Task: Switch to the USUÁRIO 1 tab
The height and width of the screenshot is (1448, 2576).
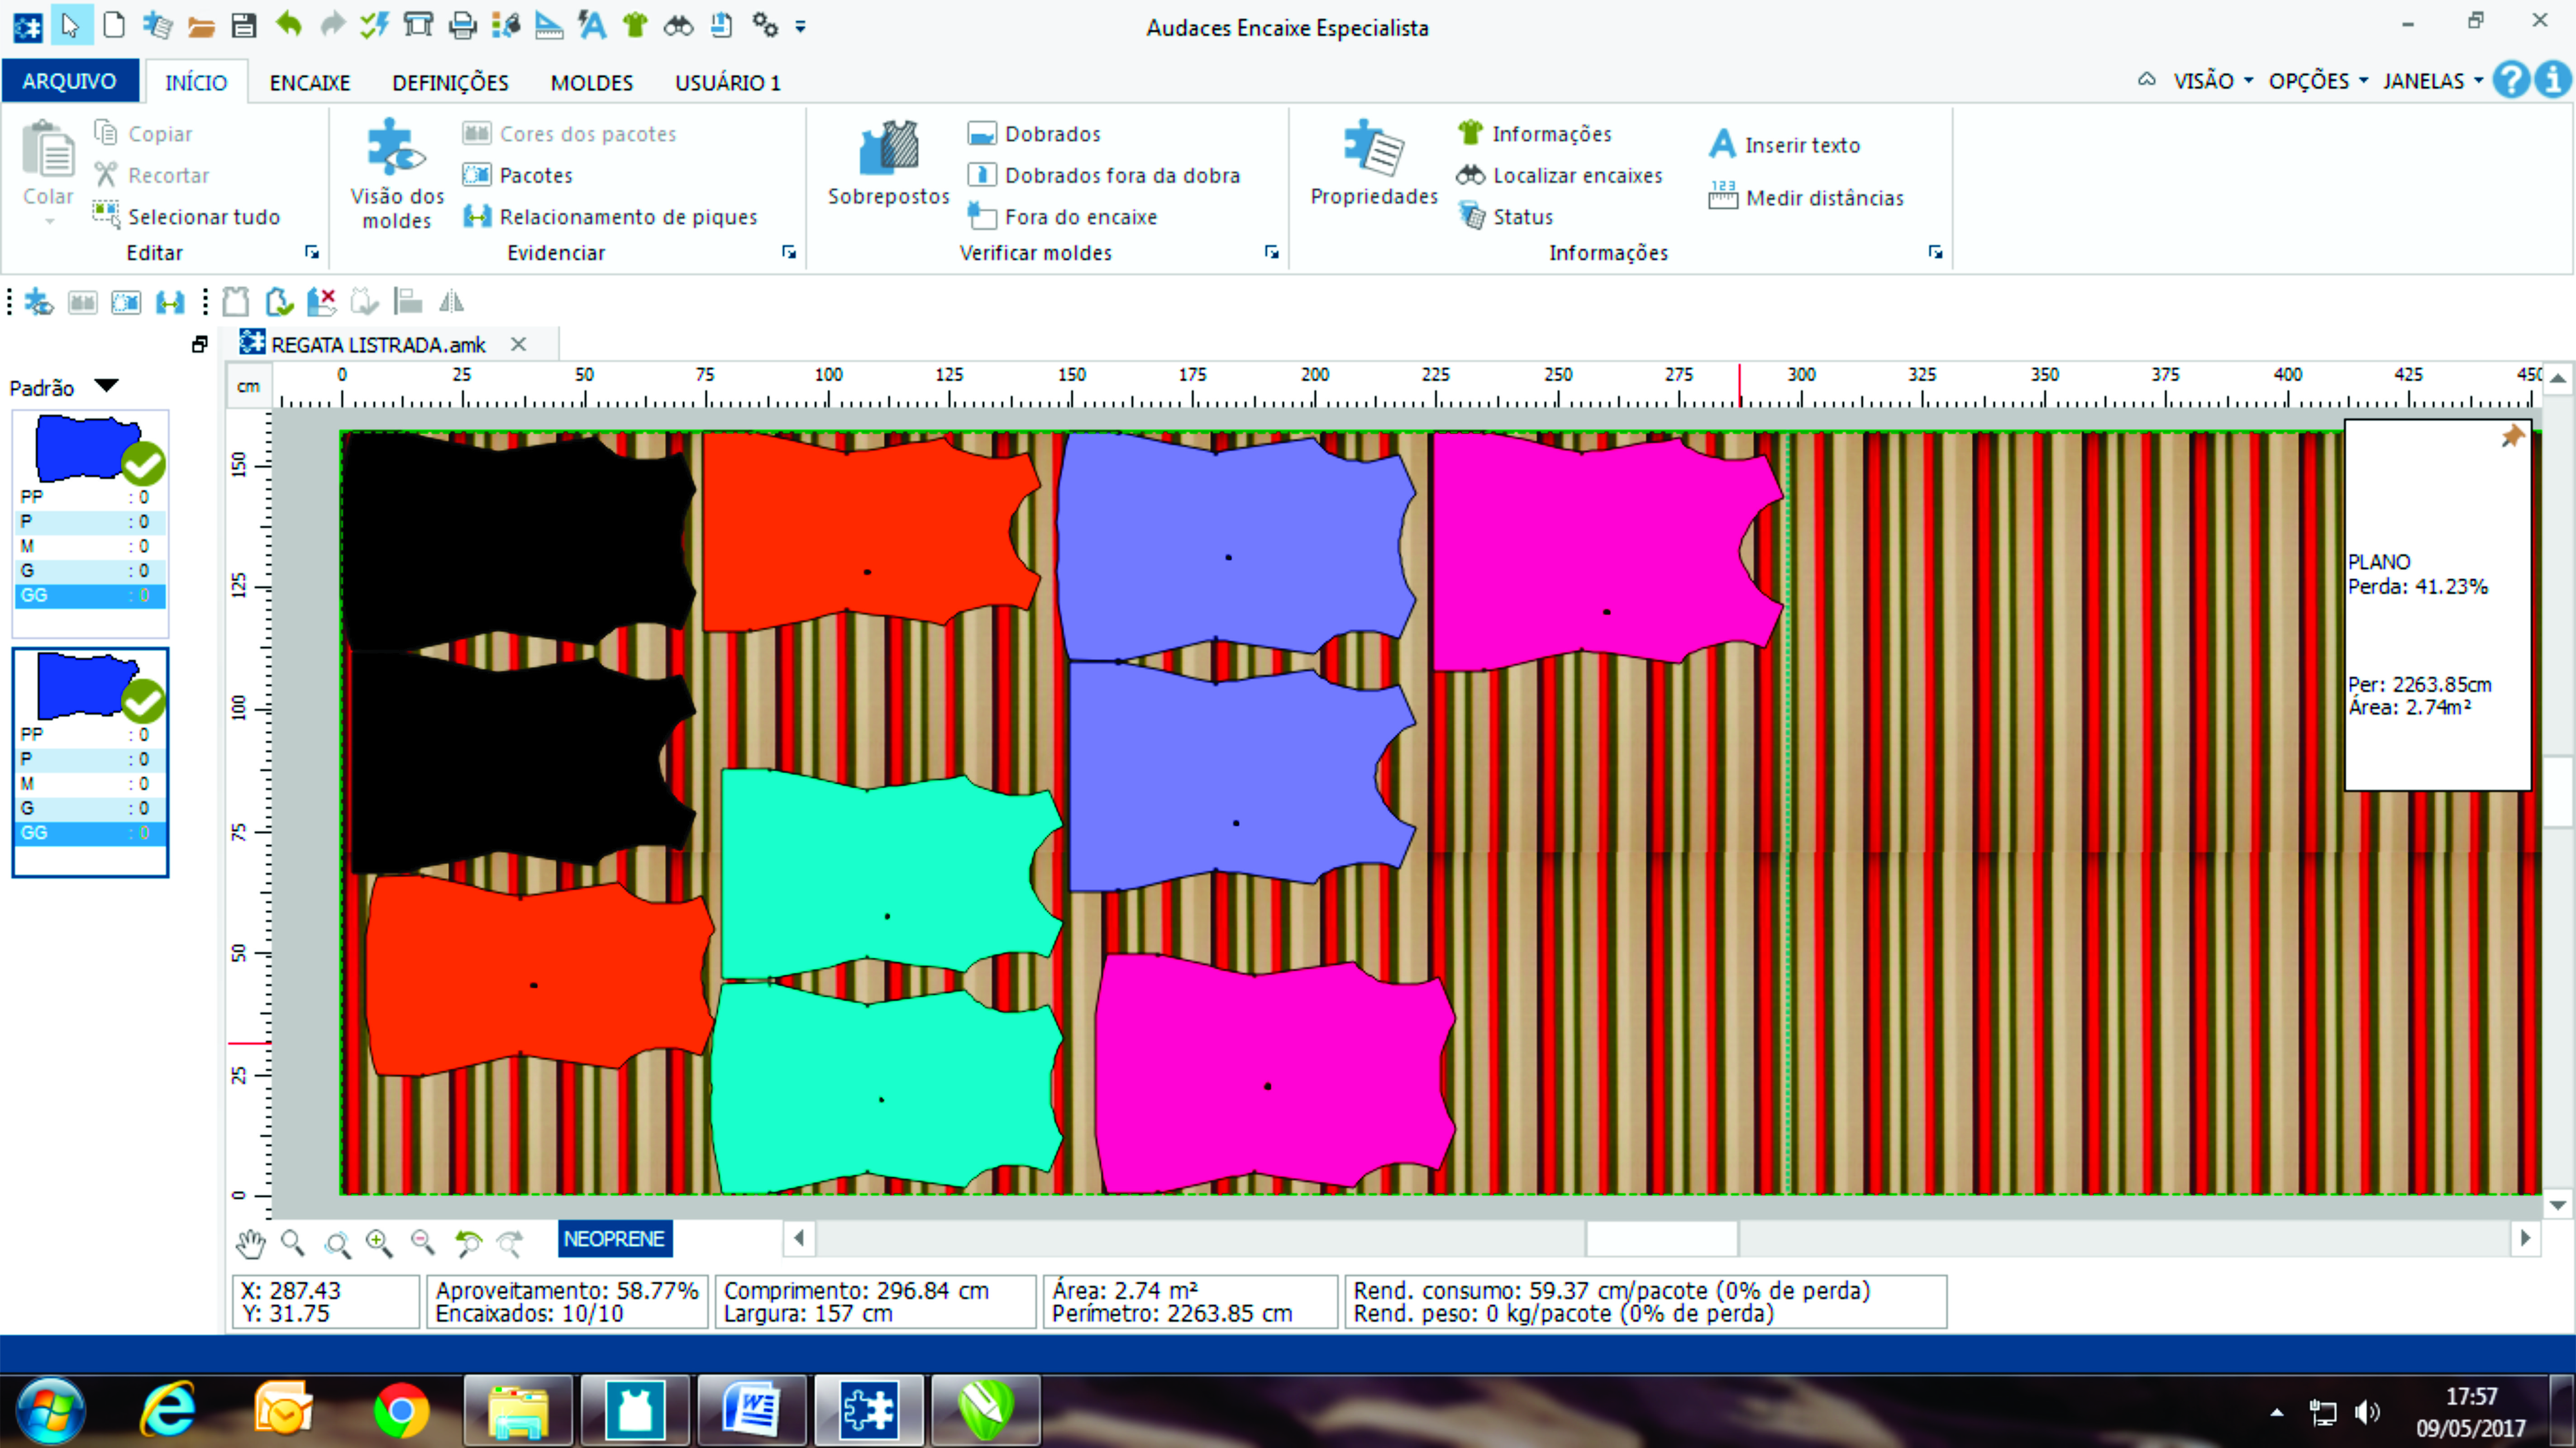Action: (728, 82)
